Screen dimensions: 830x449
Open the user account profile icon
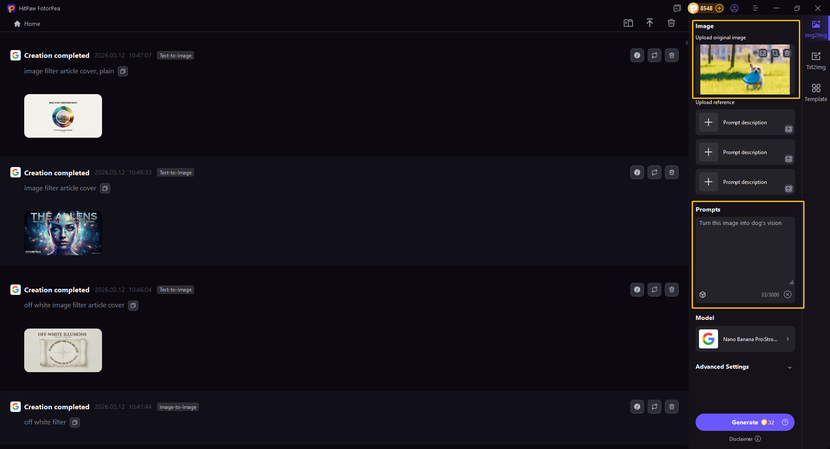pyautogui.click(x=735, y=8)
